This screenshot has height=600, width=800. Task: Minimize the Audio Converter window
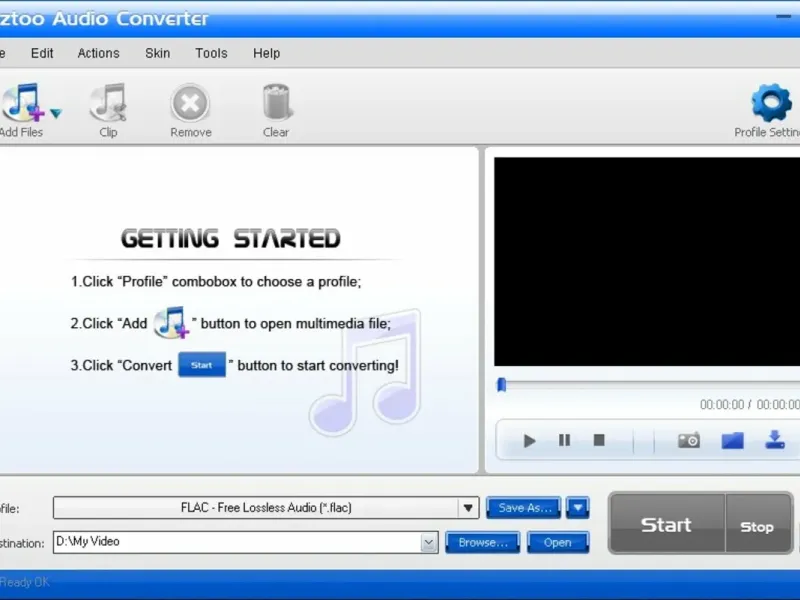784,17
